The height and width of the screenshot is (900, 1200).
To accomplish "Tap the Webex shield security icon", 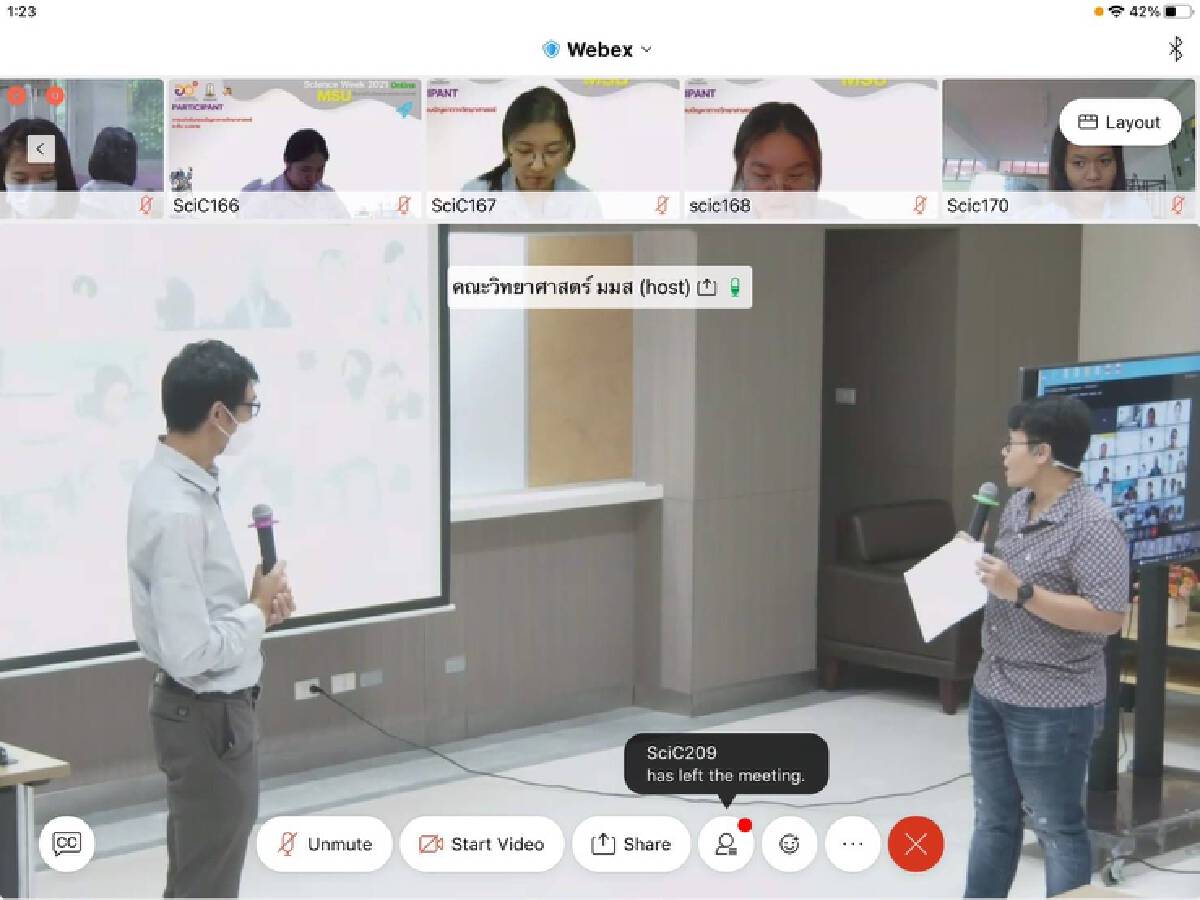I will (x=550, y=49).
